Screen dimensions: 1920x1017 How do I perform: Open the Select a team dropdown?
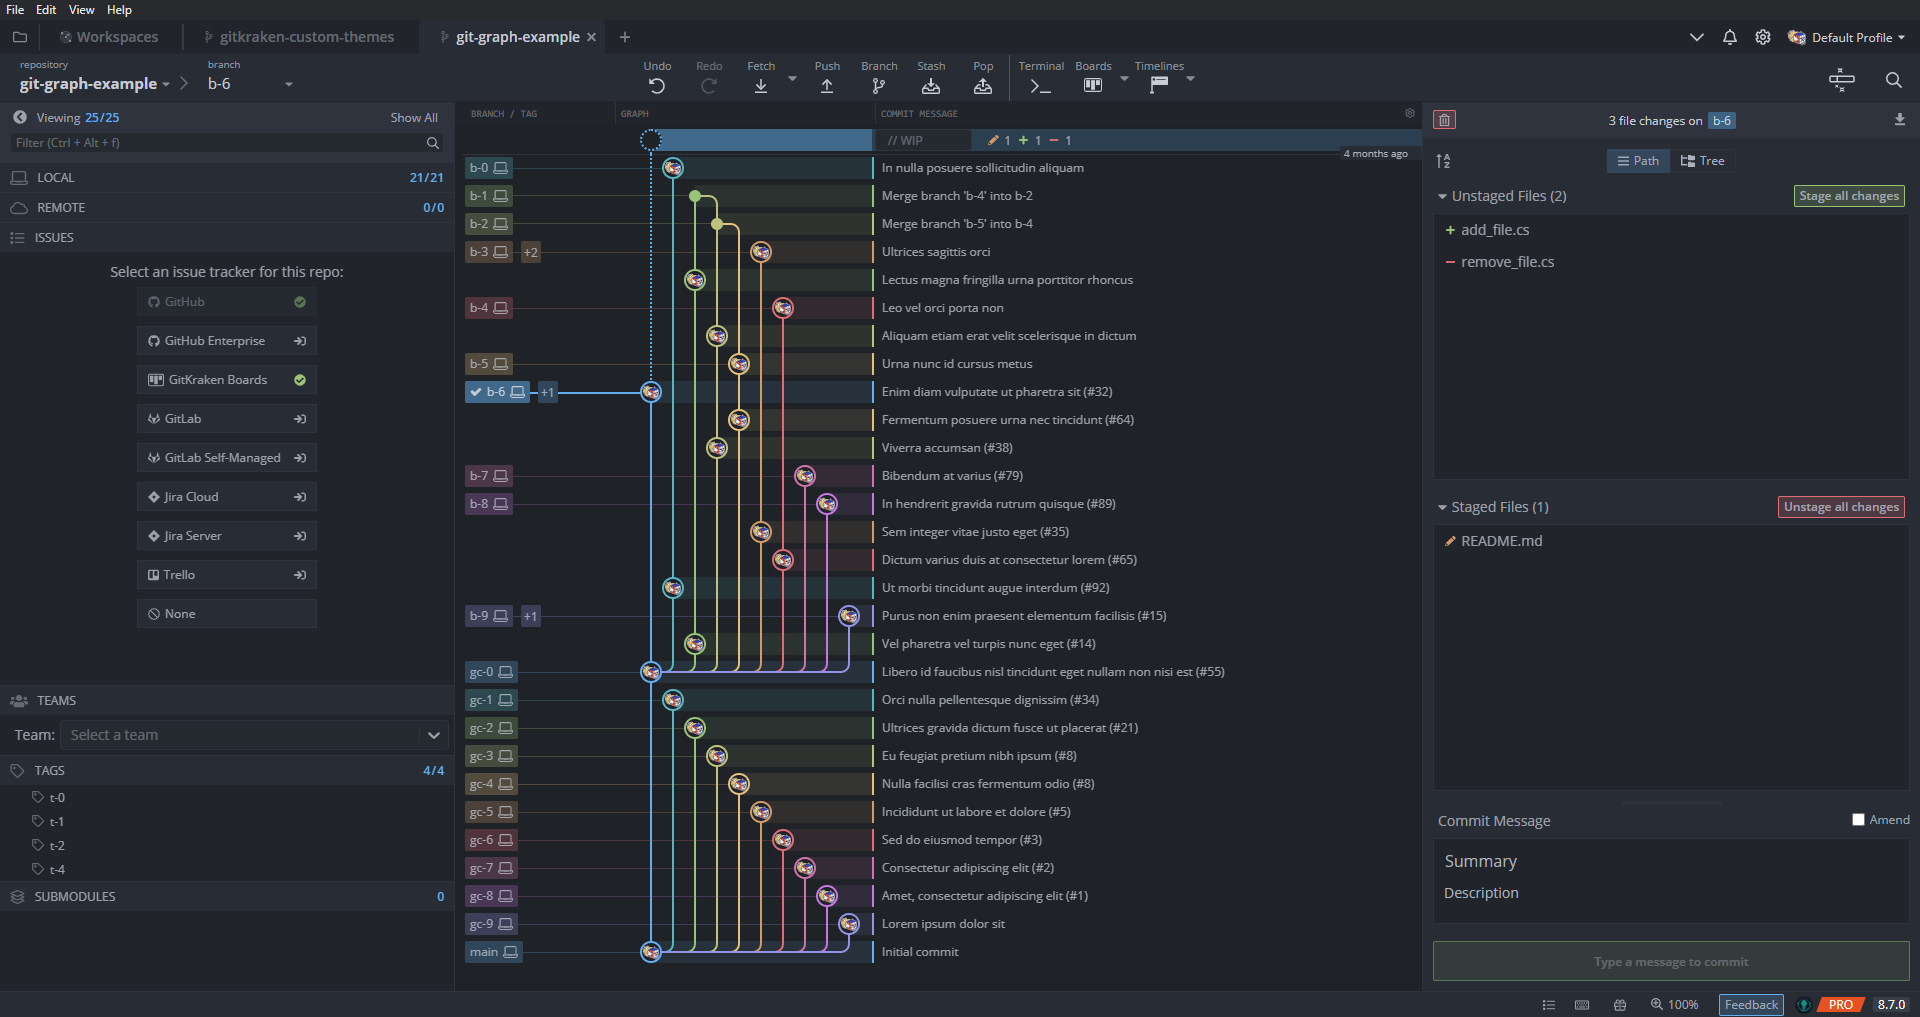point(254,735)
